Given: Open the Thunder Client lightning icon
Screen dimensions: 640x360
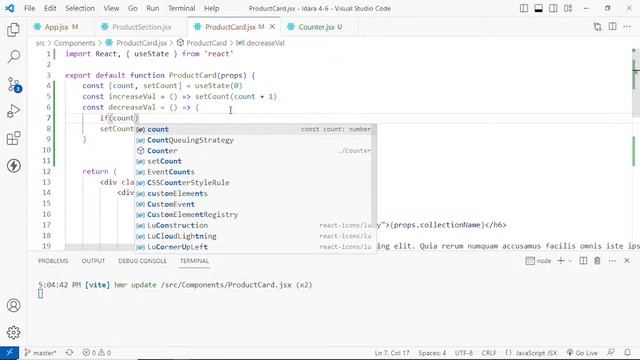Looking at the screenshot, I should (13, 166).
